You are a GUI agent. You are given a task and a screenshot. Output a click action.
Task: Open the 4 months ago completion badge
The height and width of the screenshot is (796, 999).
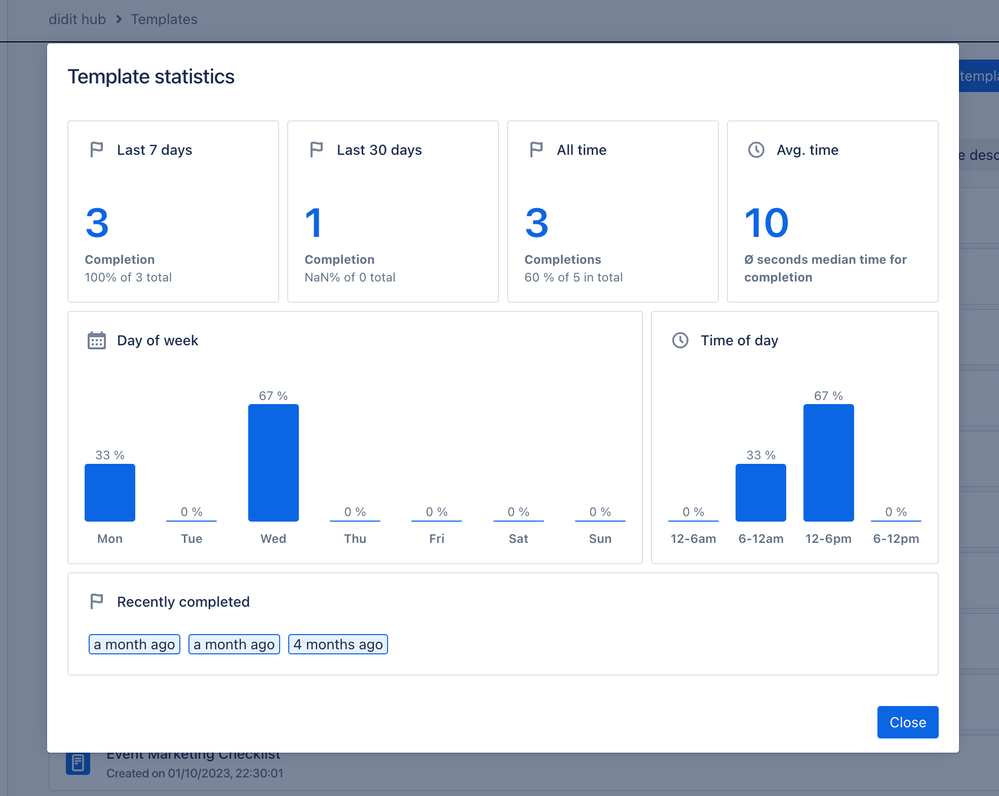point(337,644)
